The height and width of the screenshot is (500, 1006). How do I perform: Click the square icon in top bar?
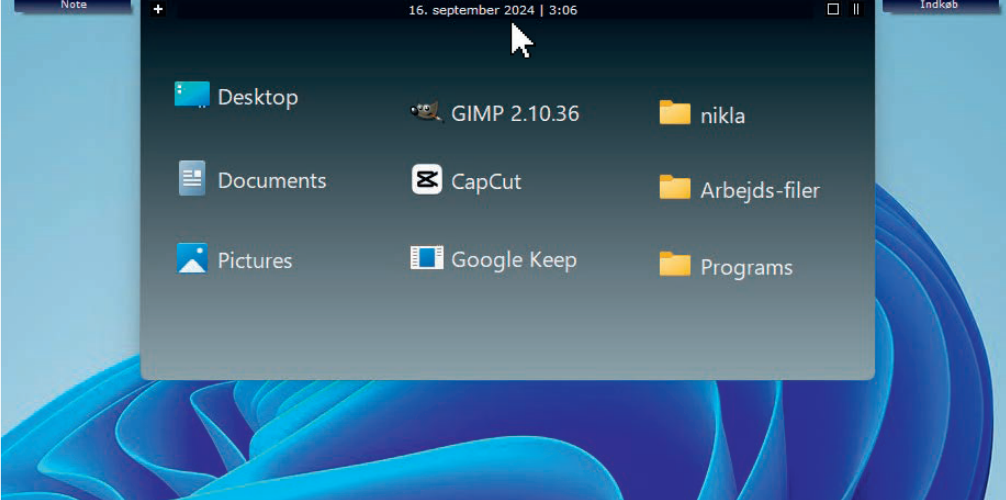coord(833,9)
